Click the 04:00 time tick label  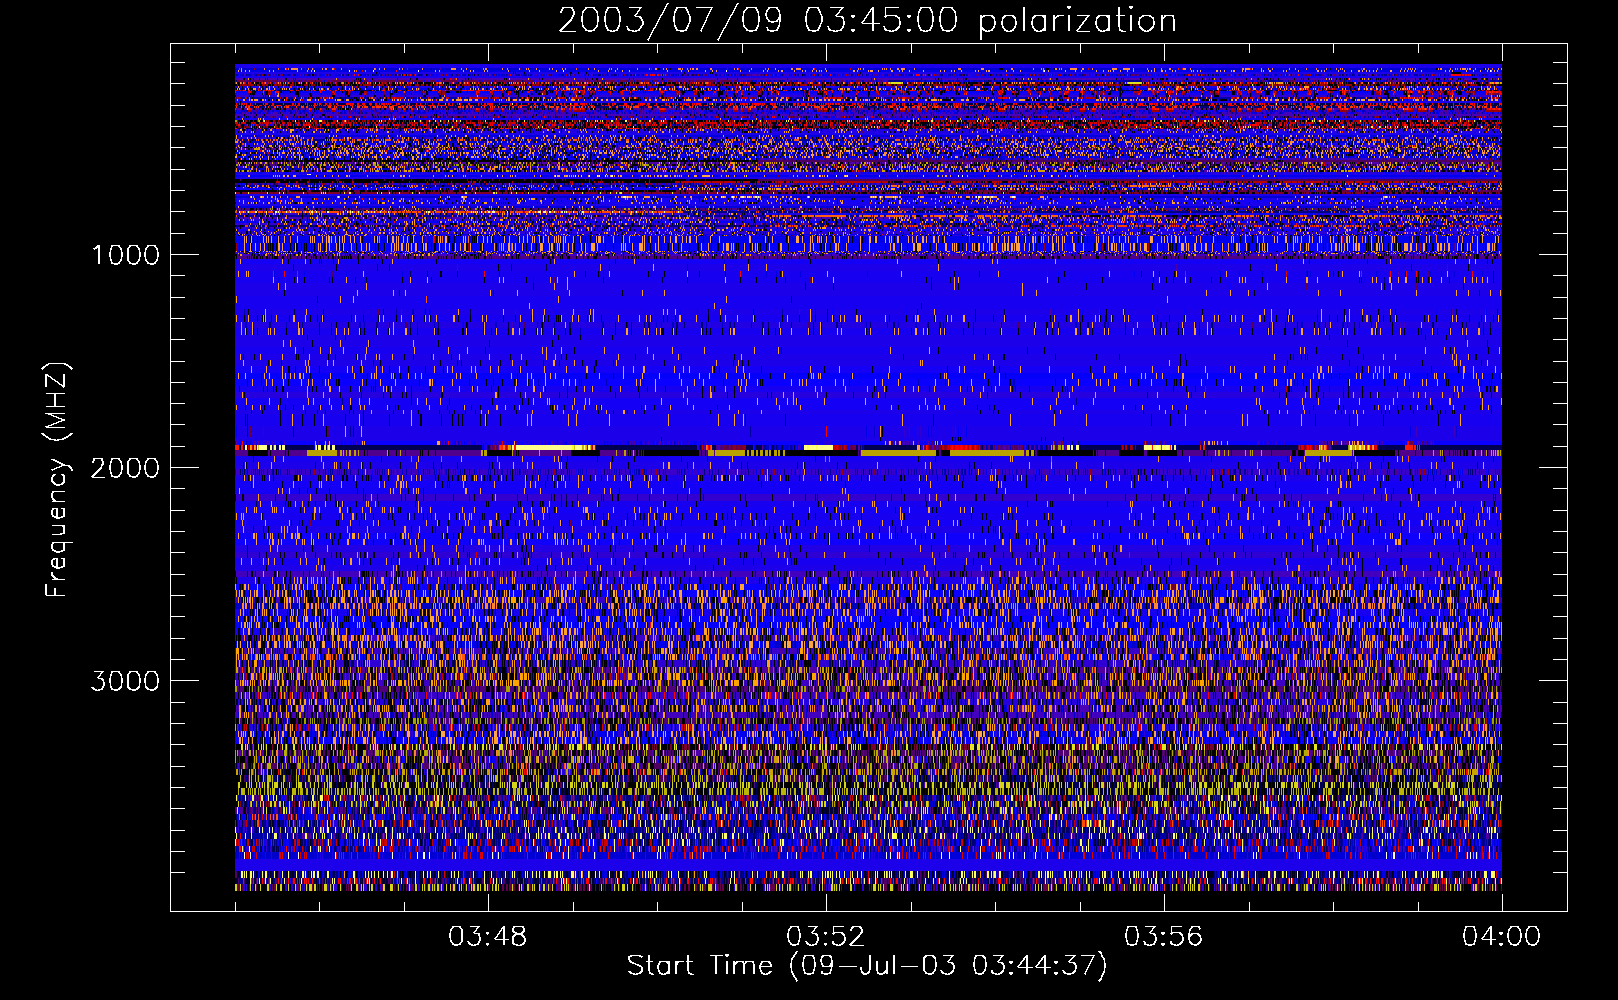(1501, 937)
